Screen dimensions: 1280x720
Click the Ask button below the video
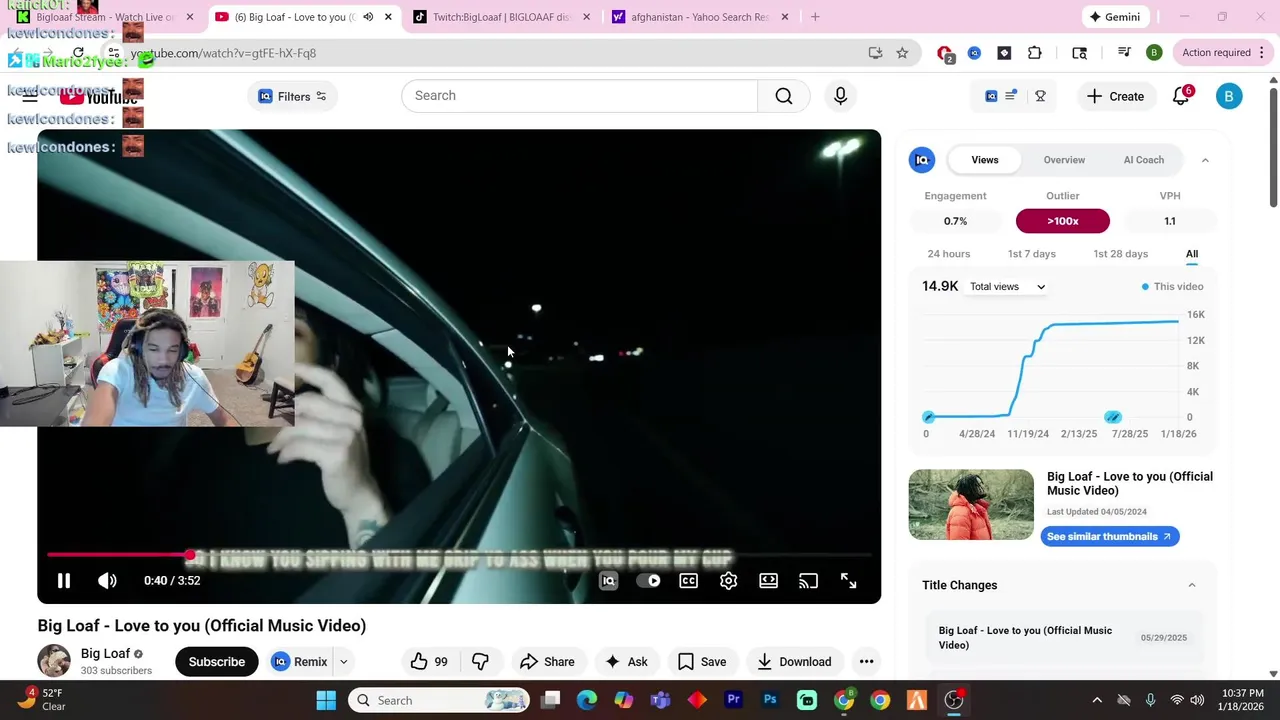[x=626, y=661]
